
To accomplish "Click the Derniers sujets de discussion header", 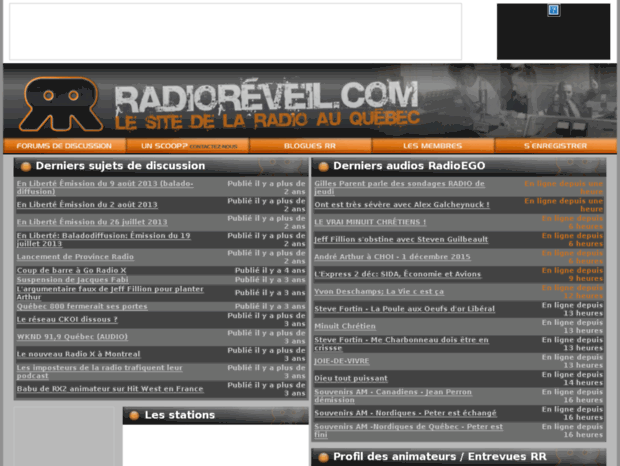I will 161,166.
